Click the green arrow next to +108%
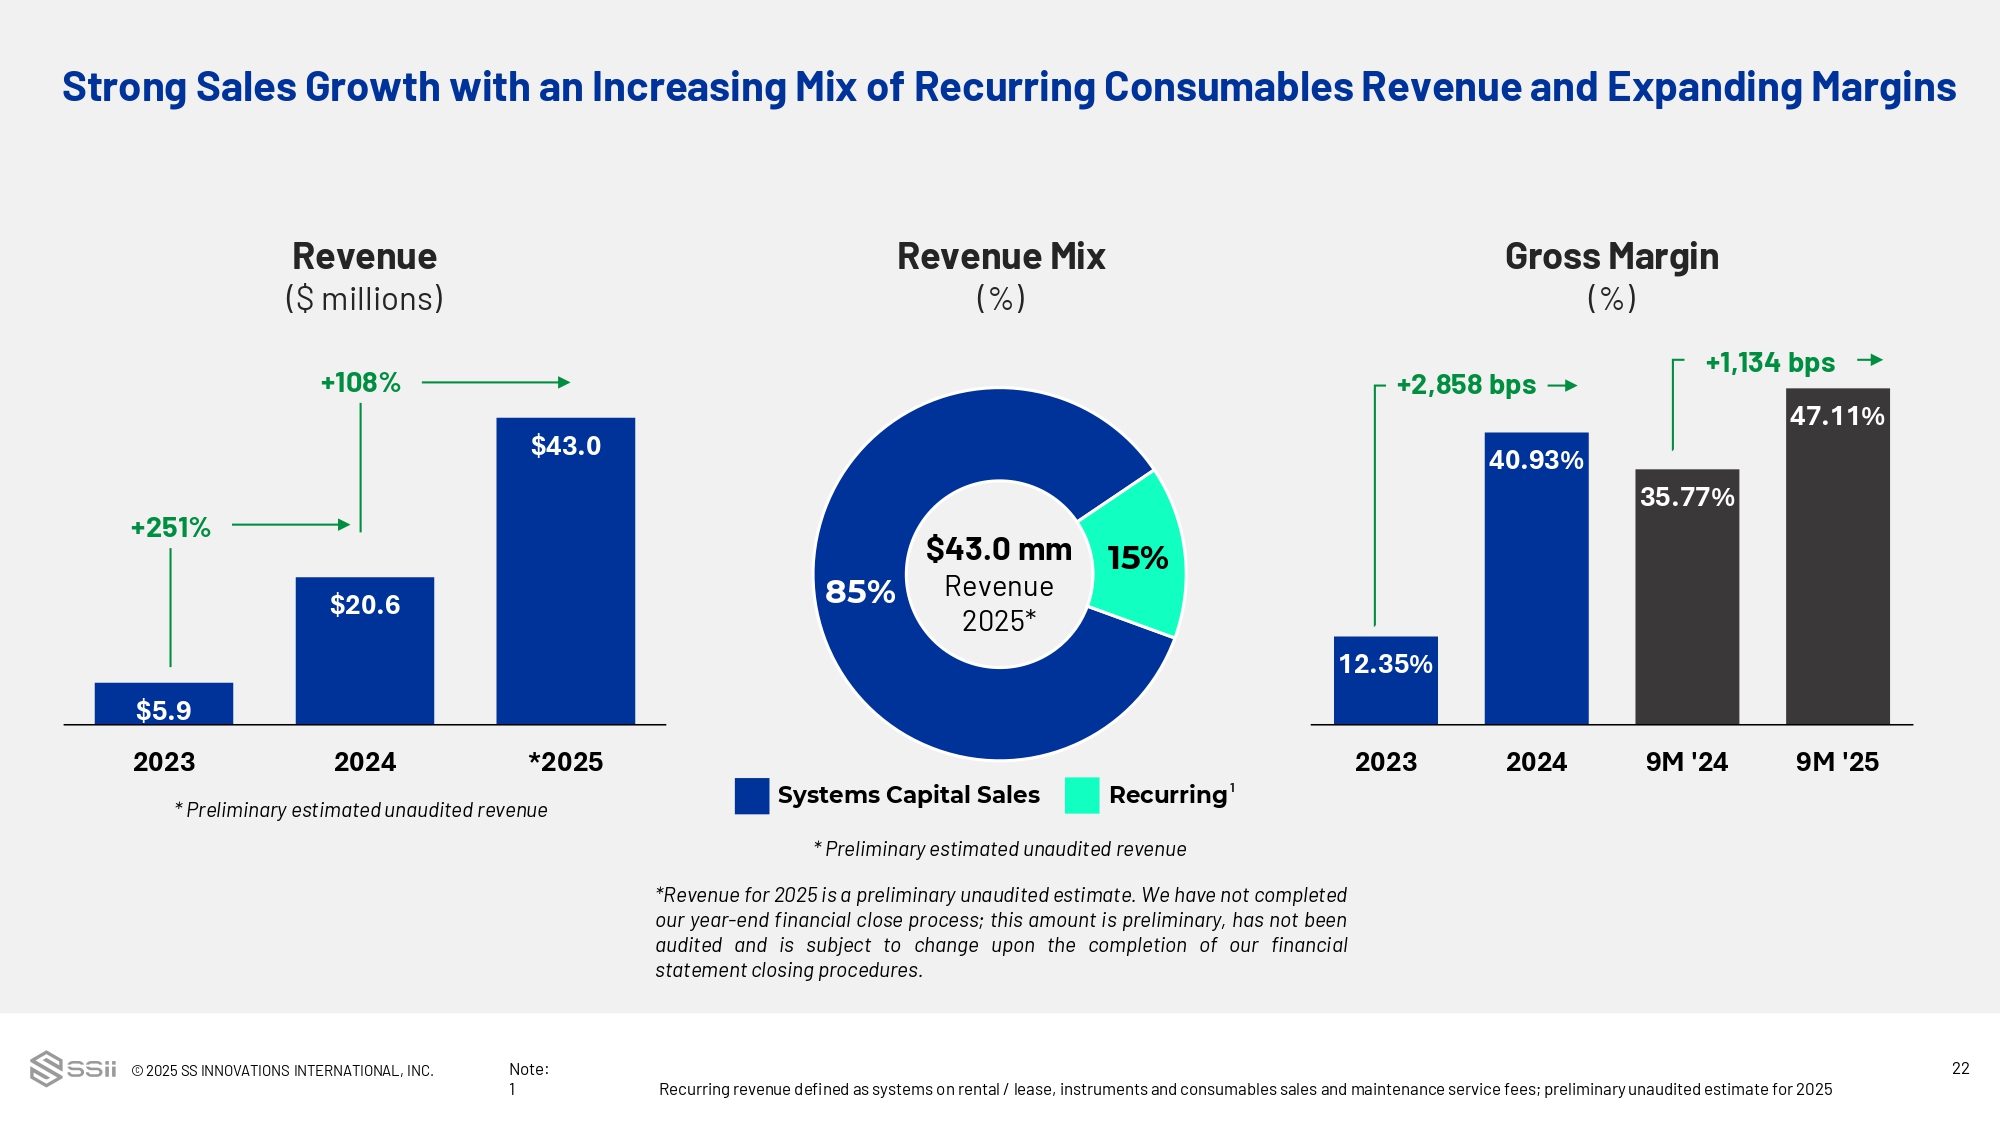2000x1125 pixels. pyautogui.click(x=496, y=382)
